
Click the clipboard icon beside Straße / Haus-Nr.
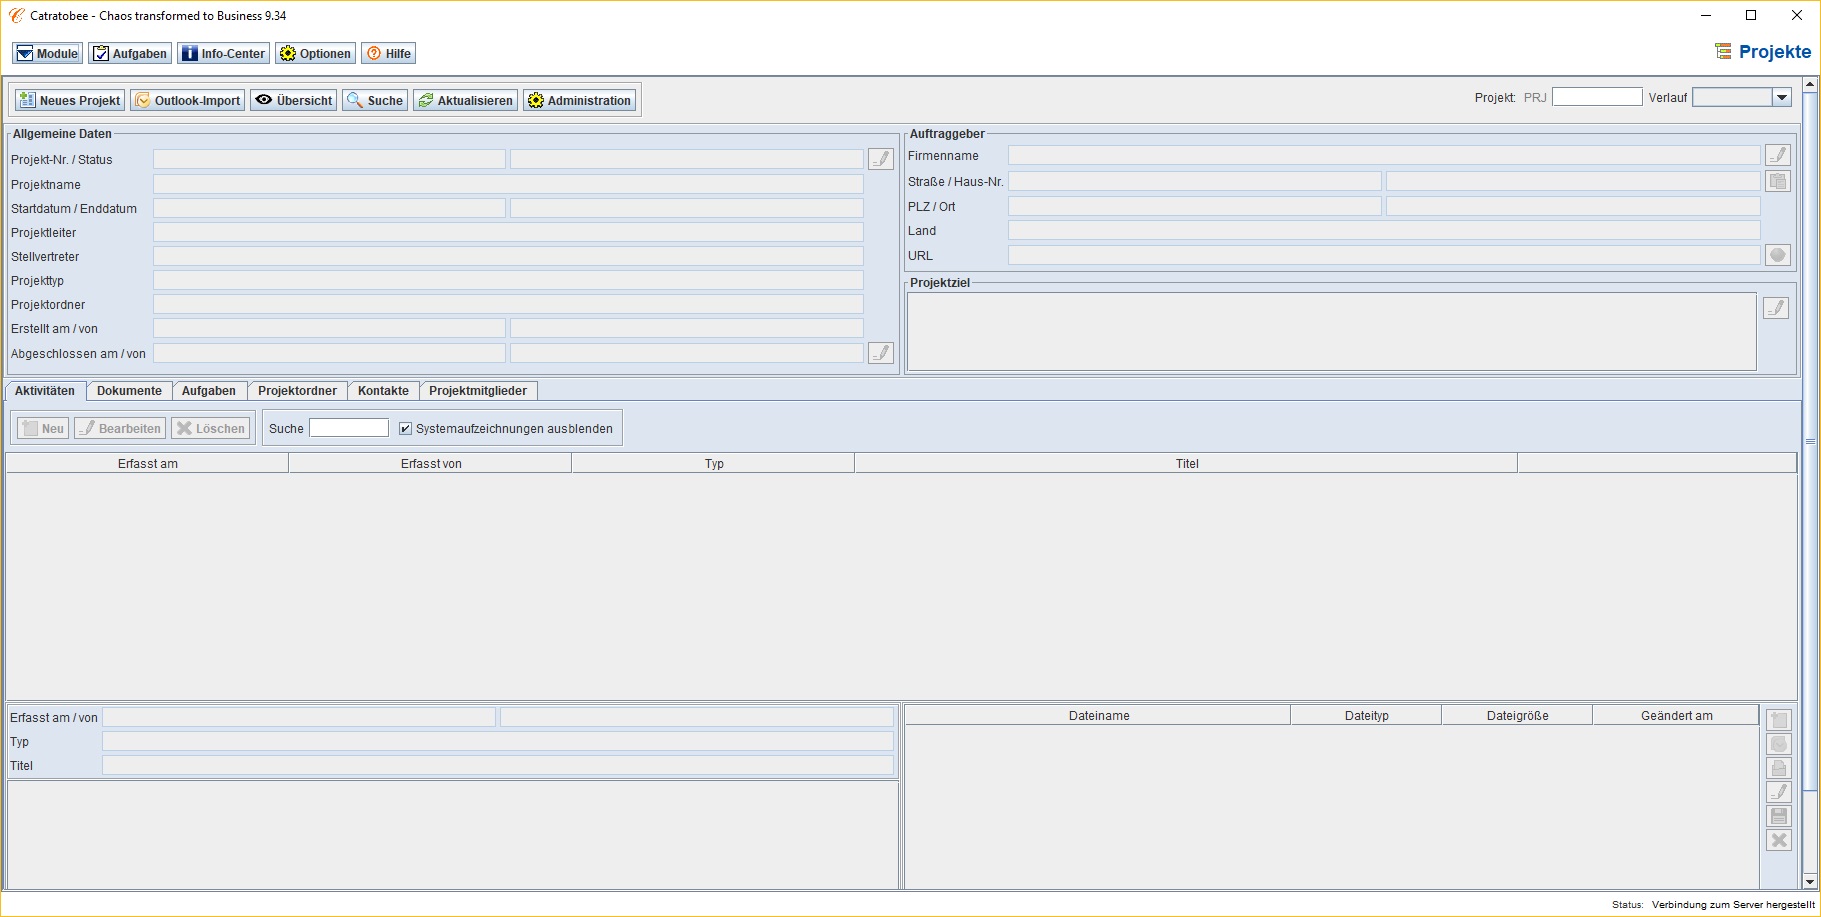coord(1777,181)
